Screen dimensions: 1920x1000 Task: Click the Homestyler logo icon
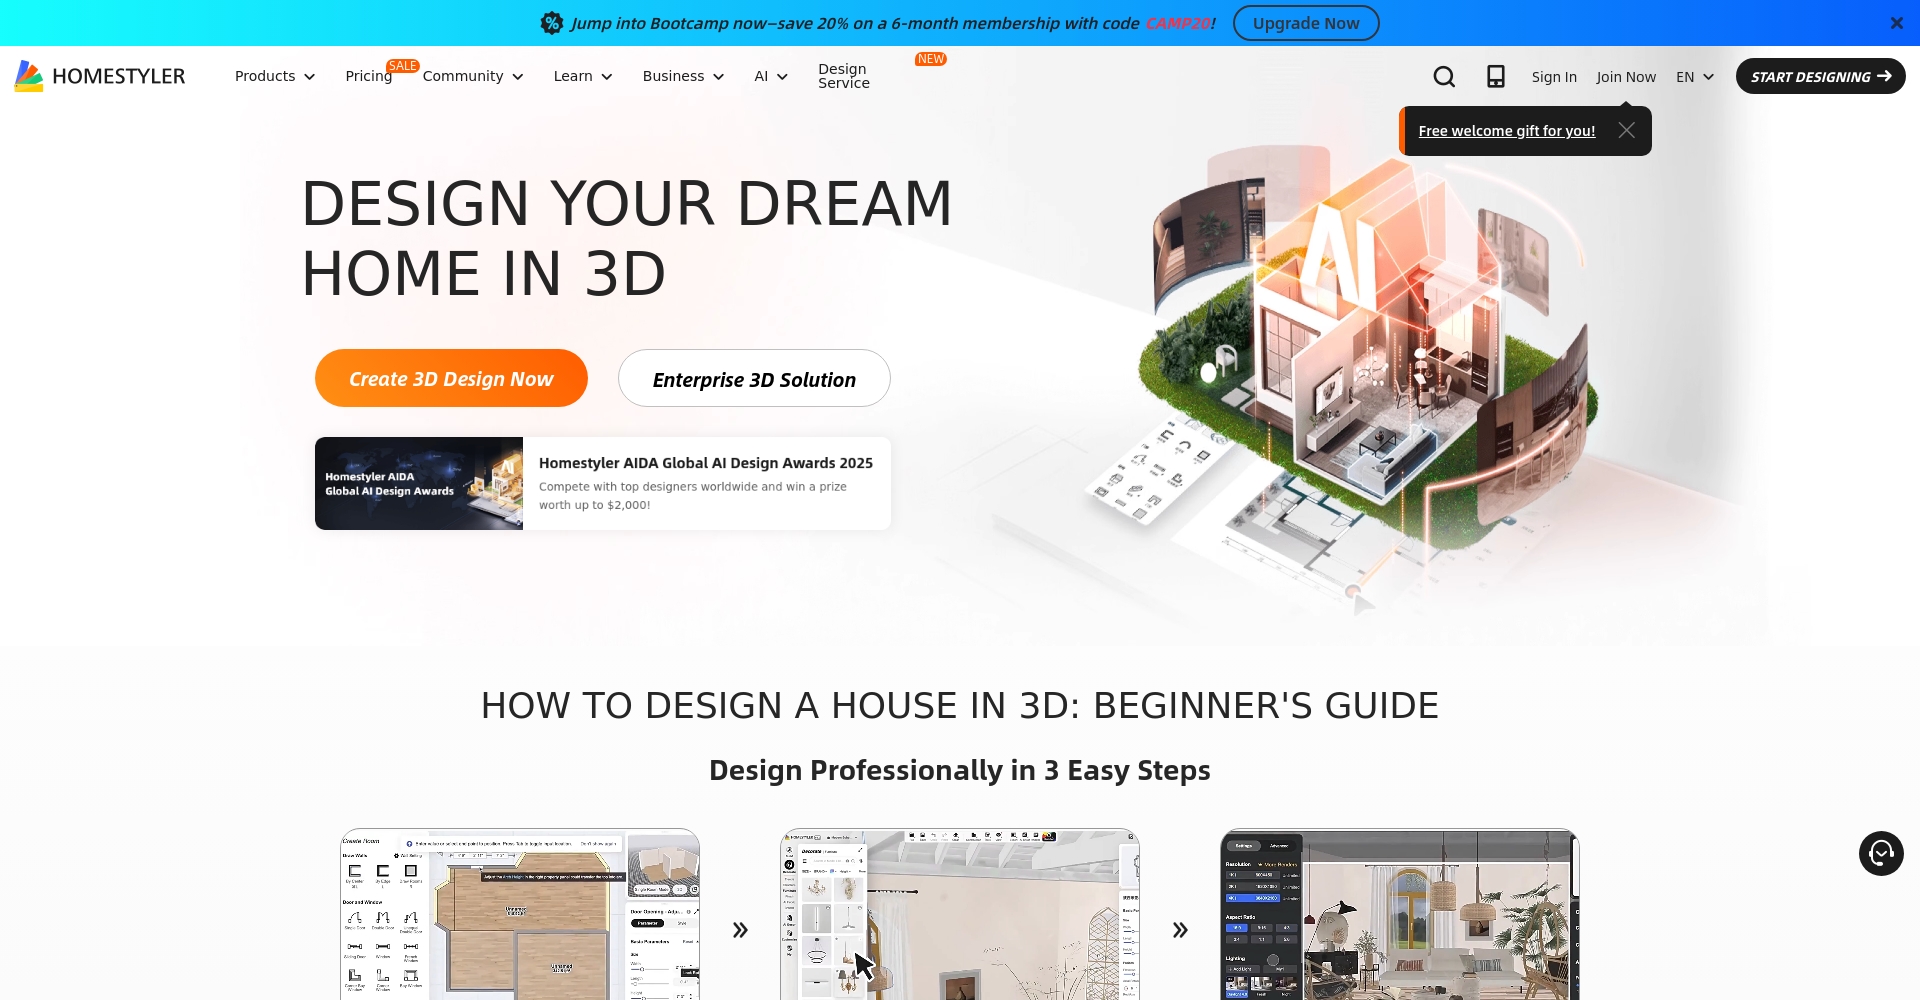tap(29, 76)
